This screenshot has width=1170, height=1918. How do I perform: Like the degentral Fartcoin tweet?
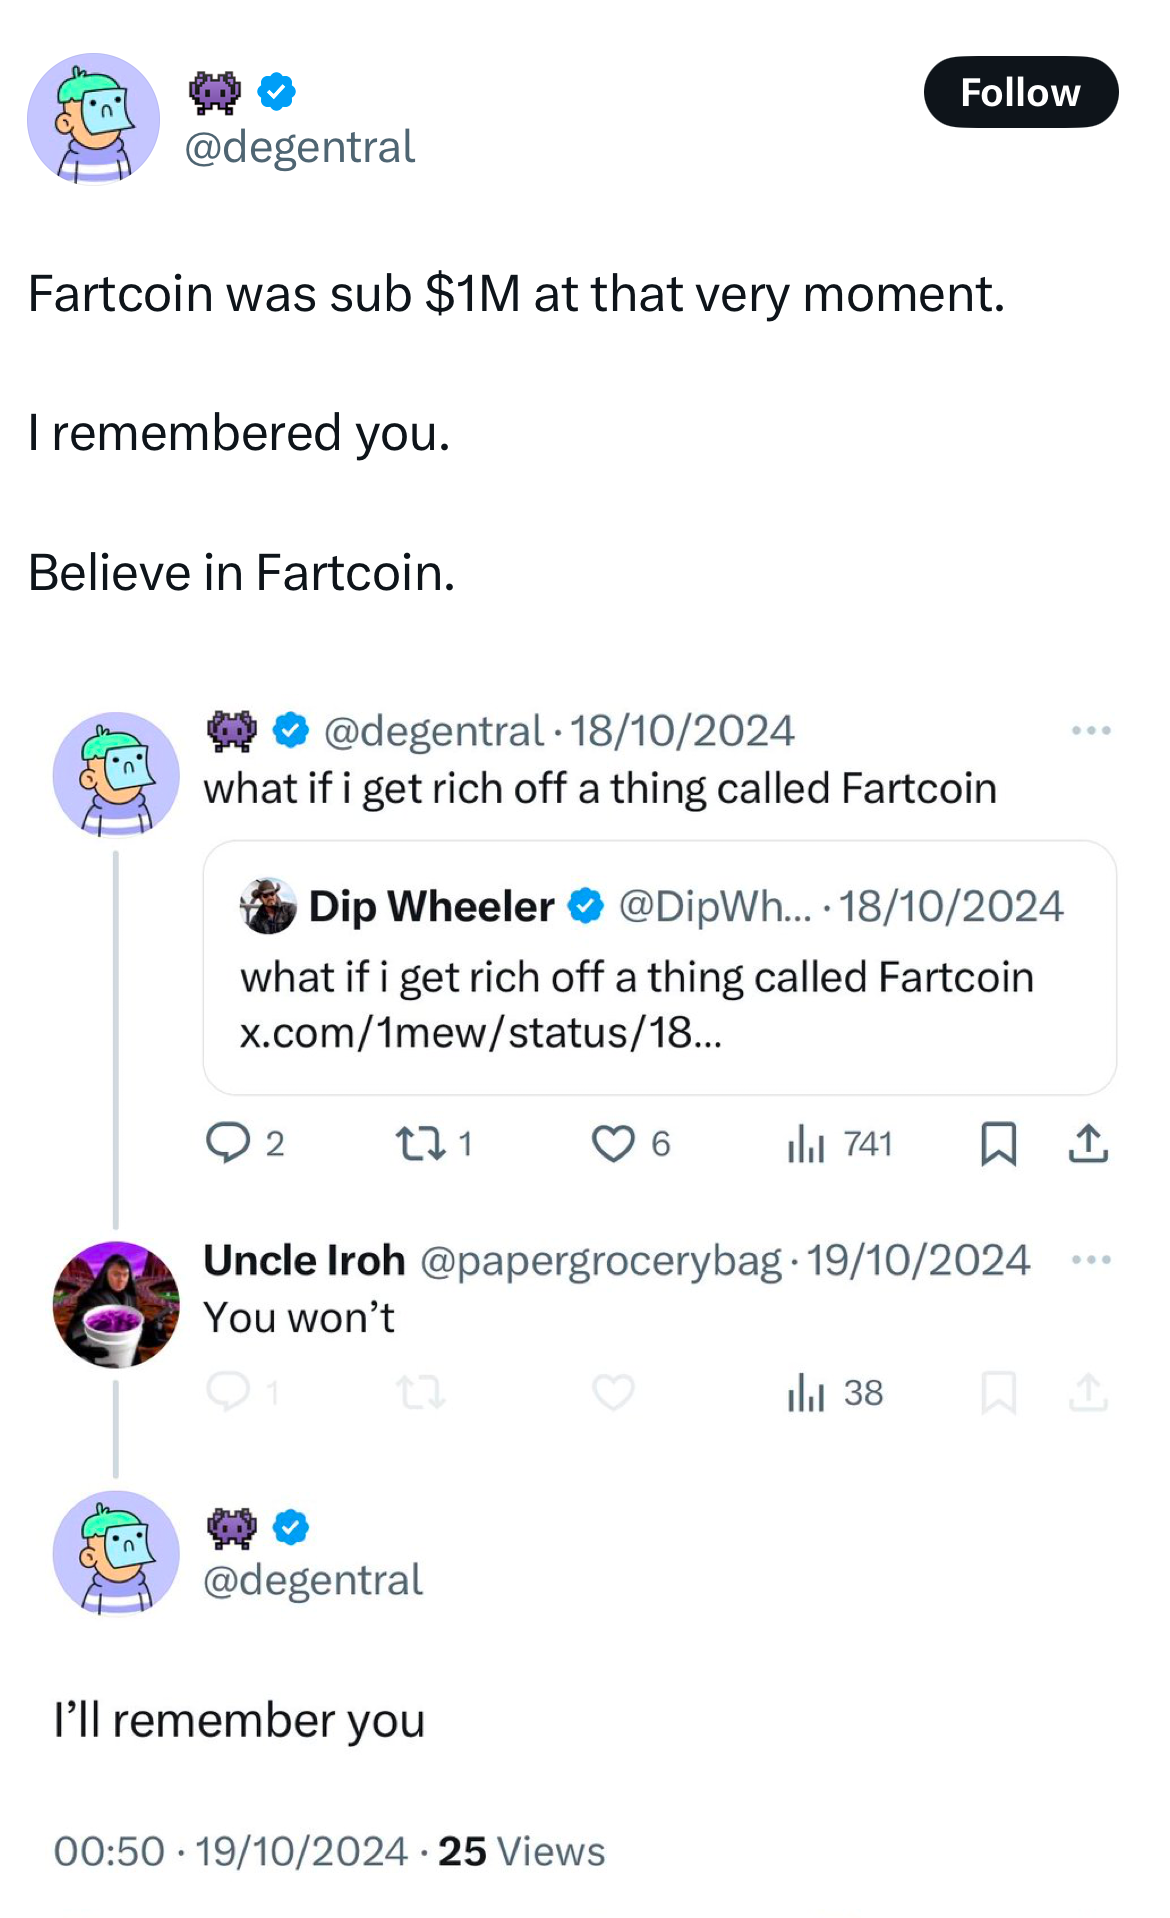[x=613, y=1143]
